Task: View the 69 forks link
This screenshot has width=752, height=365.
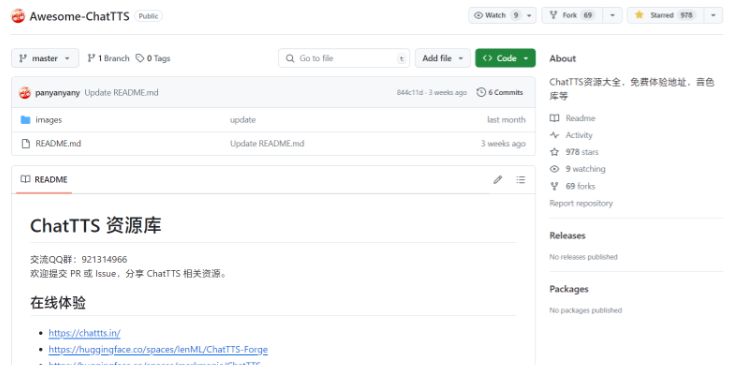Action: pyautogui.click(x=572, y=186)
